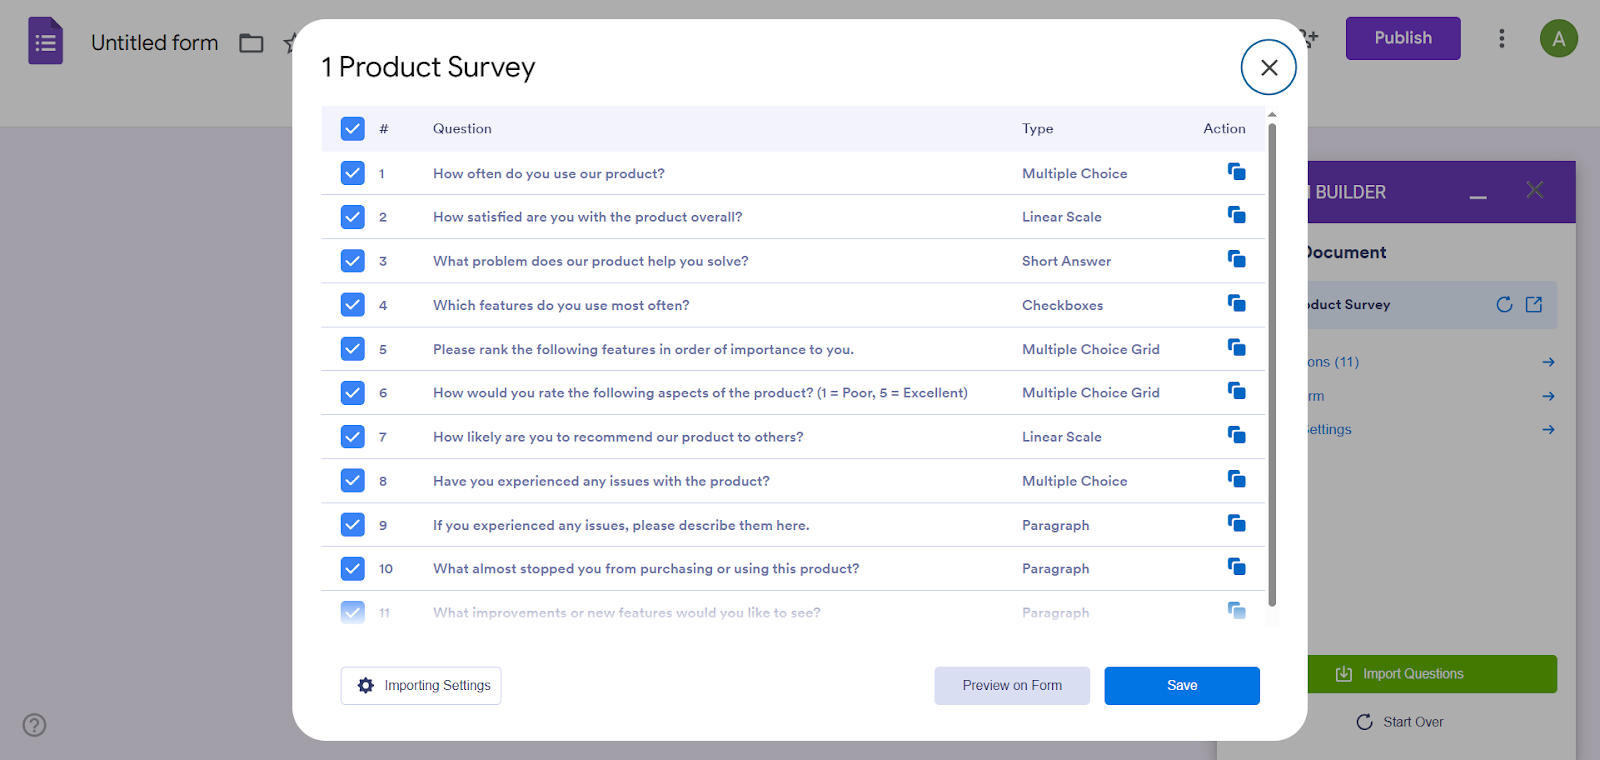The height and width of the screenshot is (760, 1600).
Task: Click Start Over in Builder panel
Action: point(1400,722)
